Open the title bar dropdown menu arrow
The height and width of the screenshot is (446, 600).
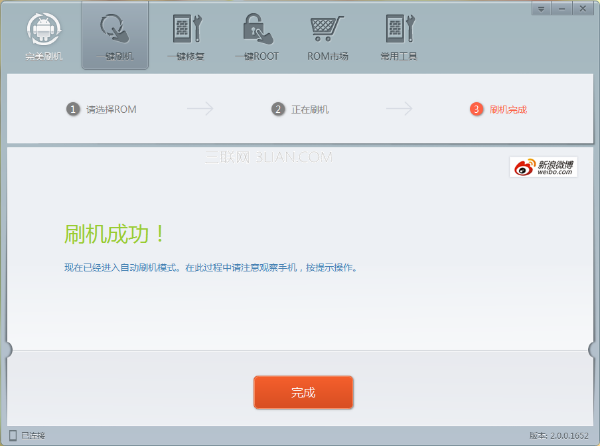541,8
